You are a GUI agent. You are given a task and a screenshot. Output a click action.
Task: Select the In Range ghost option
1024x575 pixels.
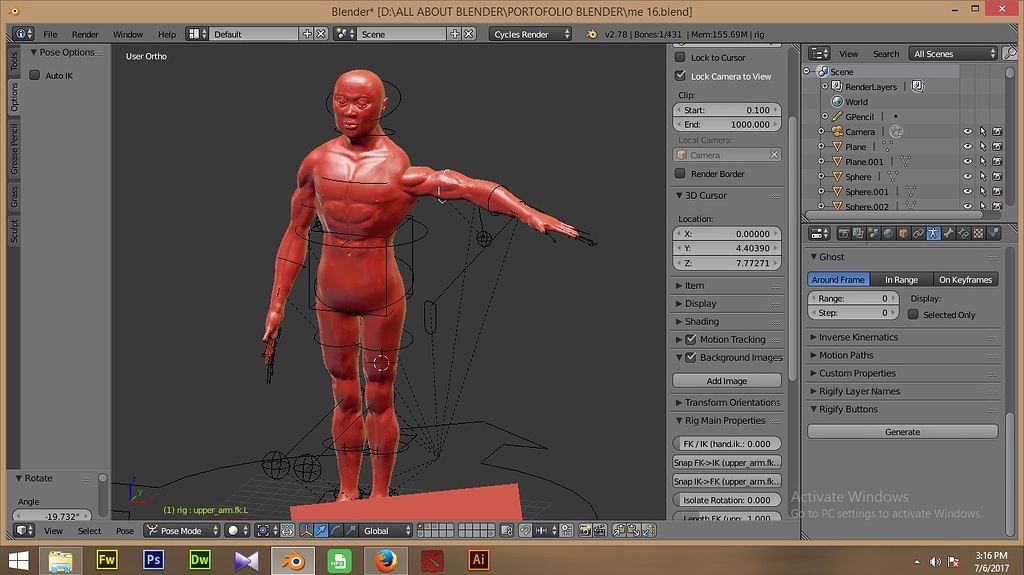point(901,279)
